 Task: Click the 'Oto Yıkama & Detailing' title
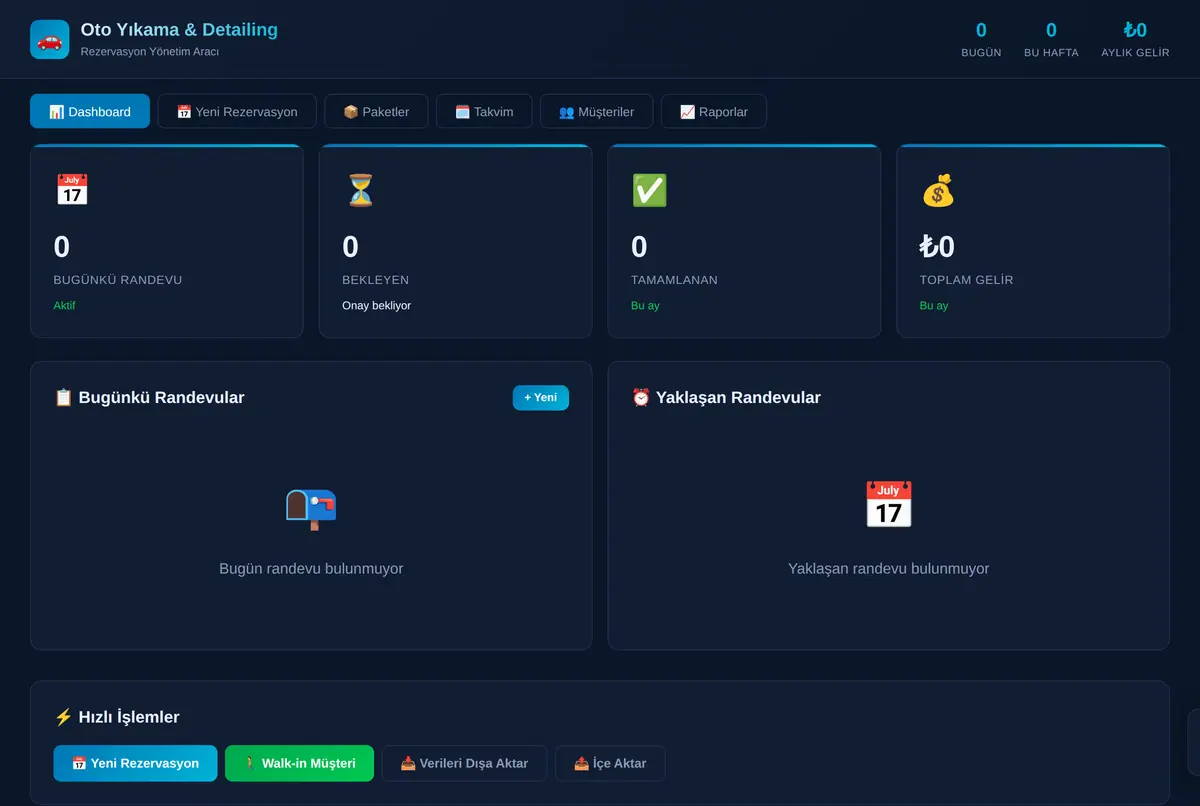179,30
